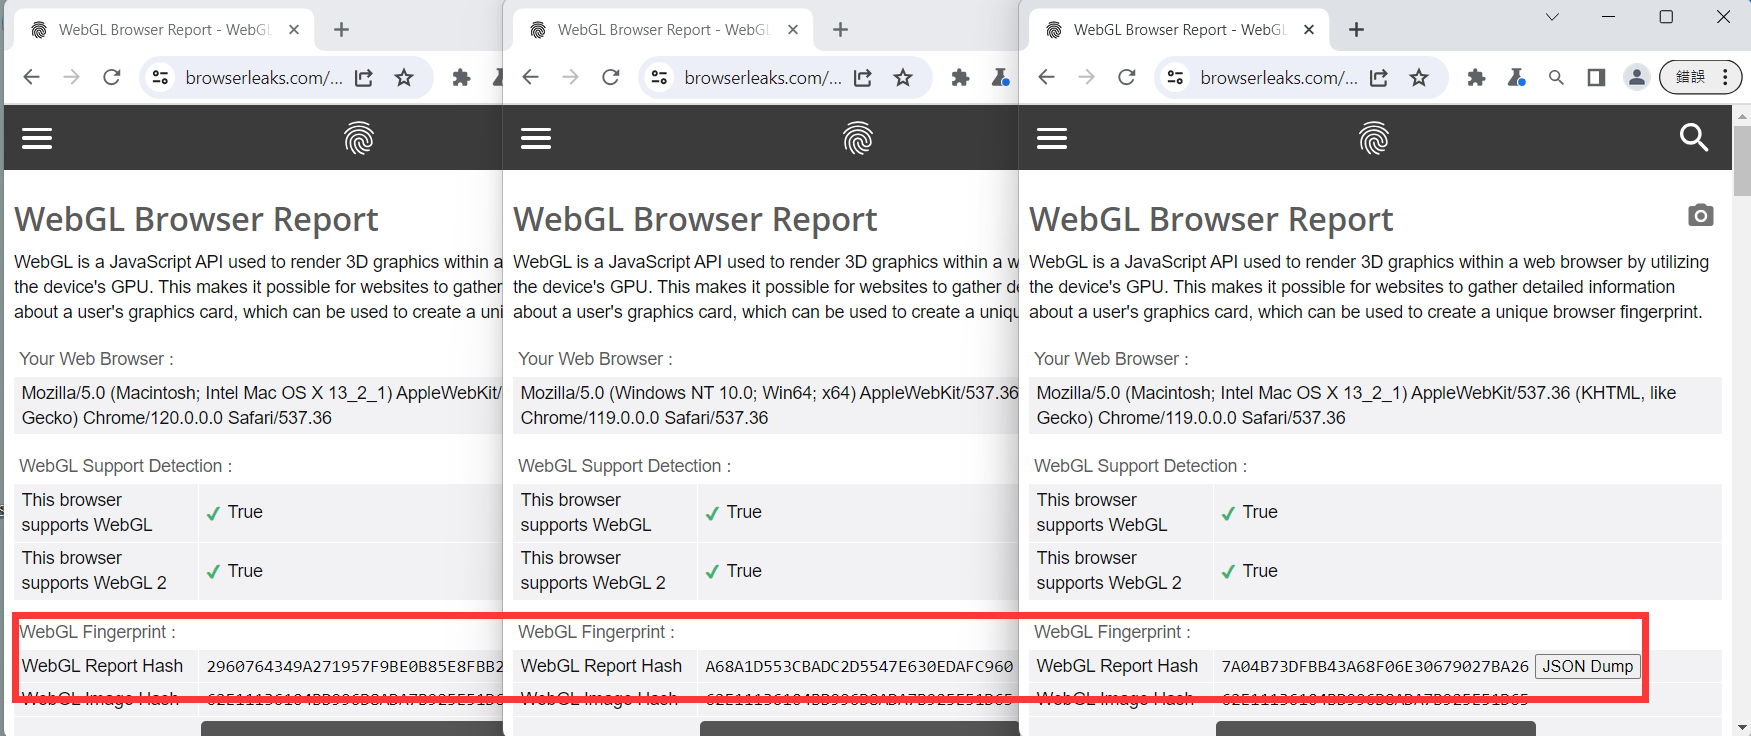1751x736 pixels.
Task: Open the side panel icon in the browser toolbar
Action: pos(1596,77)
